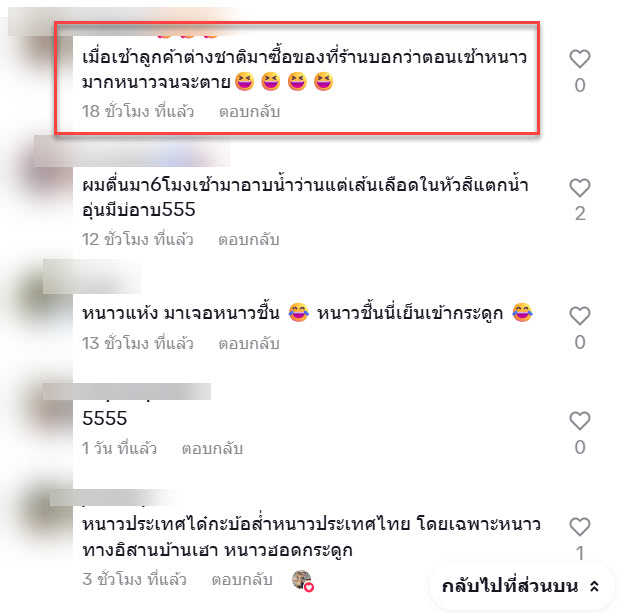
Task: Reply to the 18-hour-old comment
Action: [x=250, y=111]
